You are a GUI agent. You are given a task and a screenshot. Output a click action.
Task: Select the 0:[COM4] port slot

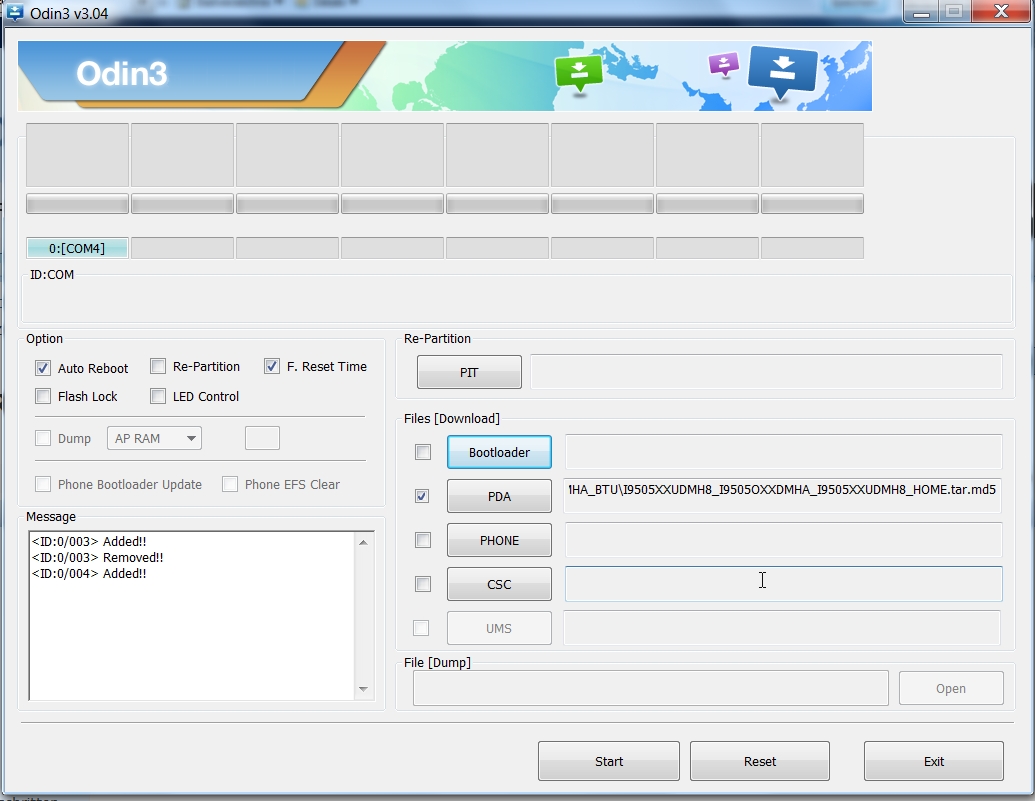tap(77, 248)
